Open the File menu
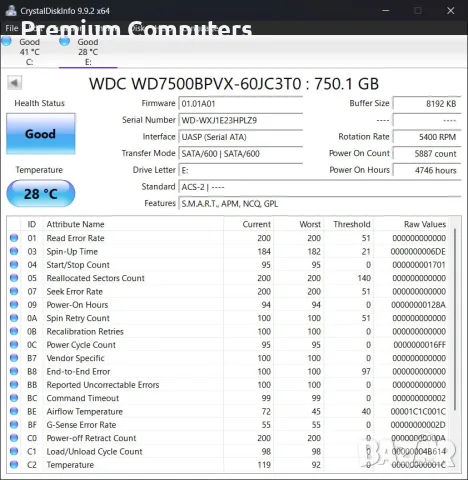This screenshot has height=480, width=468. (12, 28)
